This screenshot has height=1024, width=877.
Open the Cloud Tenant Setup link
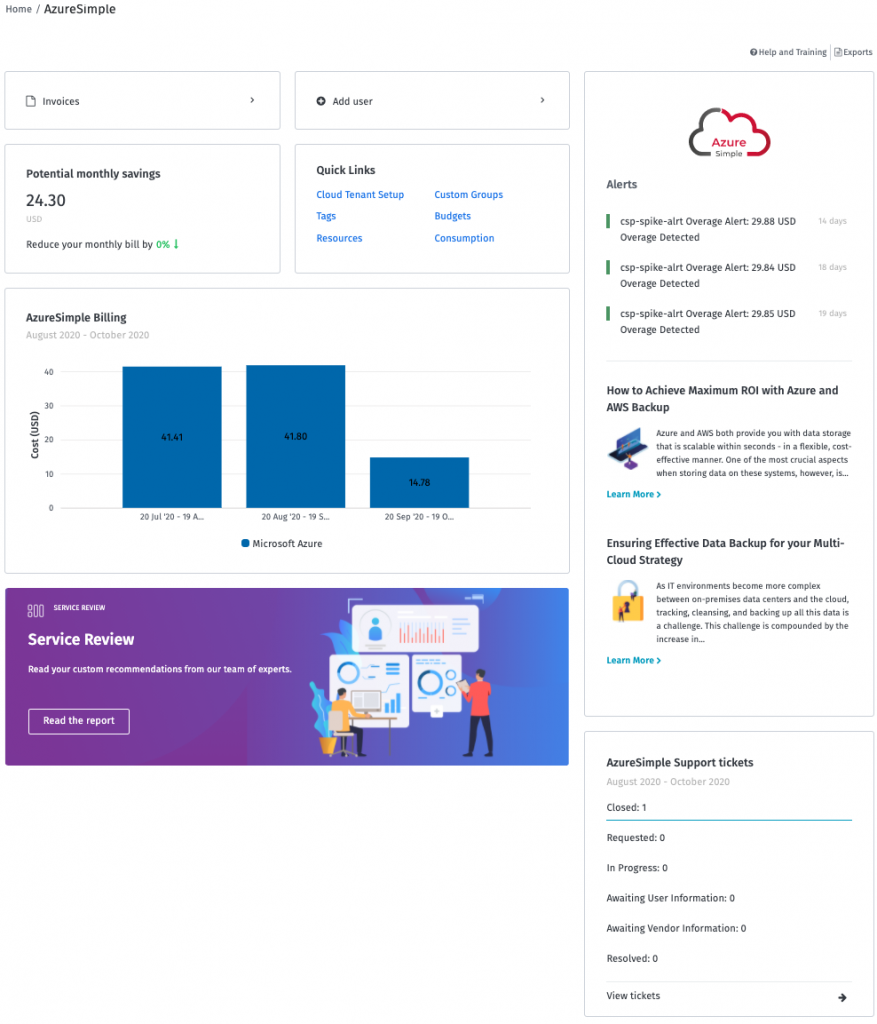(360, 195)
